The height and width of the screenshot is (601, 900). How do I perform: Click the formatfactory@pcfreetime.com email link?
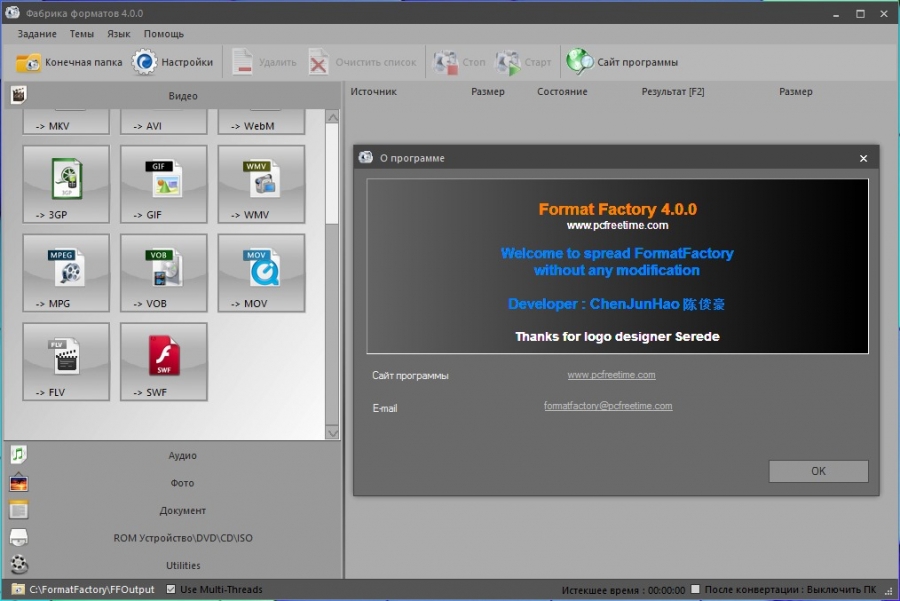pos(608,406)
